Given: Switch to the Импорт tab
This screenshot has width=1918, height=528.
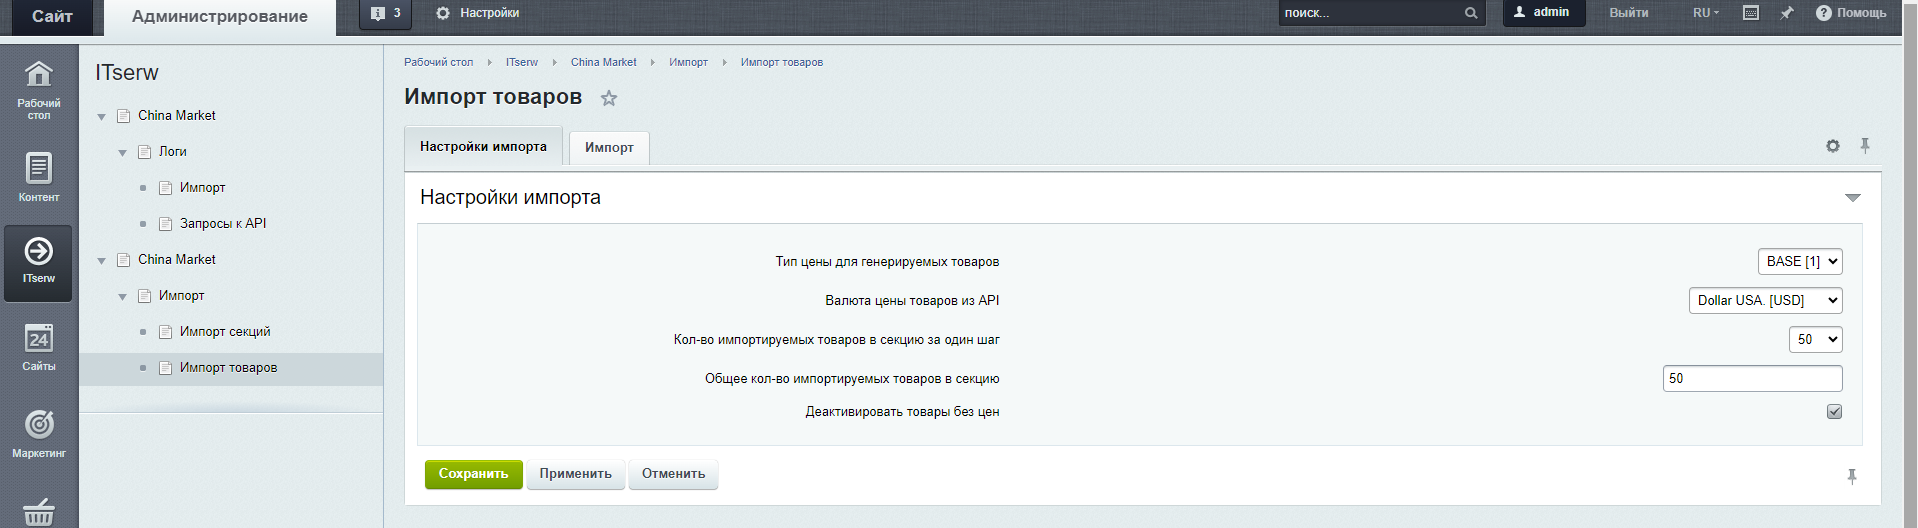Looking at the screenshot, I should [609, 148].
